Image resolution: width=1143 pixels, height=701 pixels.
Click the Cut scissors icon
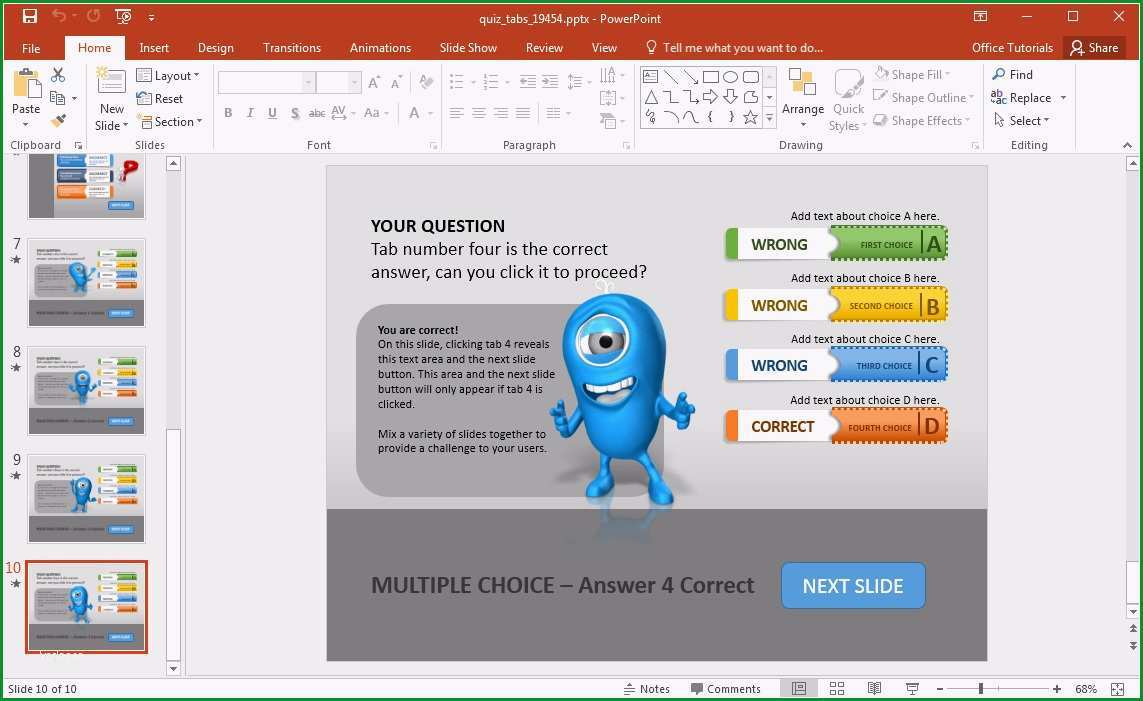58,74
